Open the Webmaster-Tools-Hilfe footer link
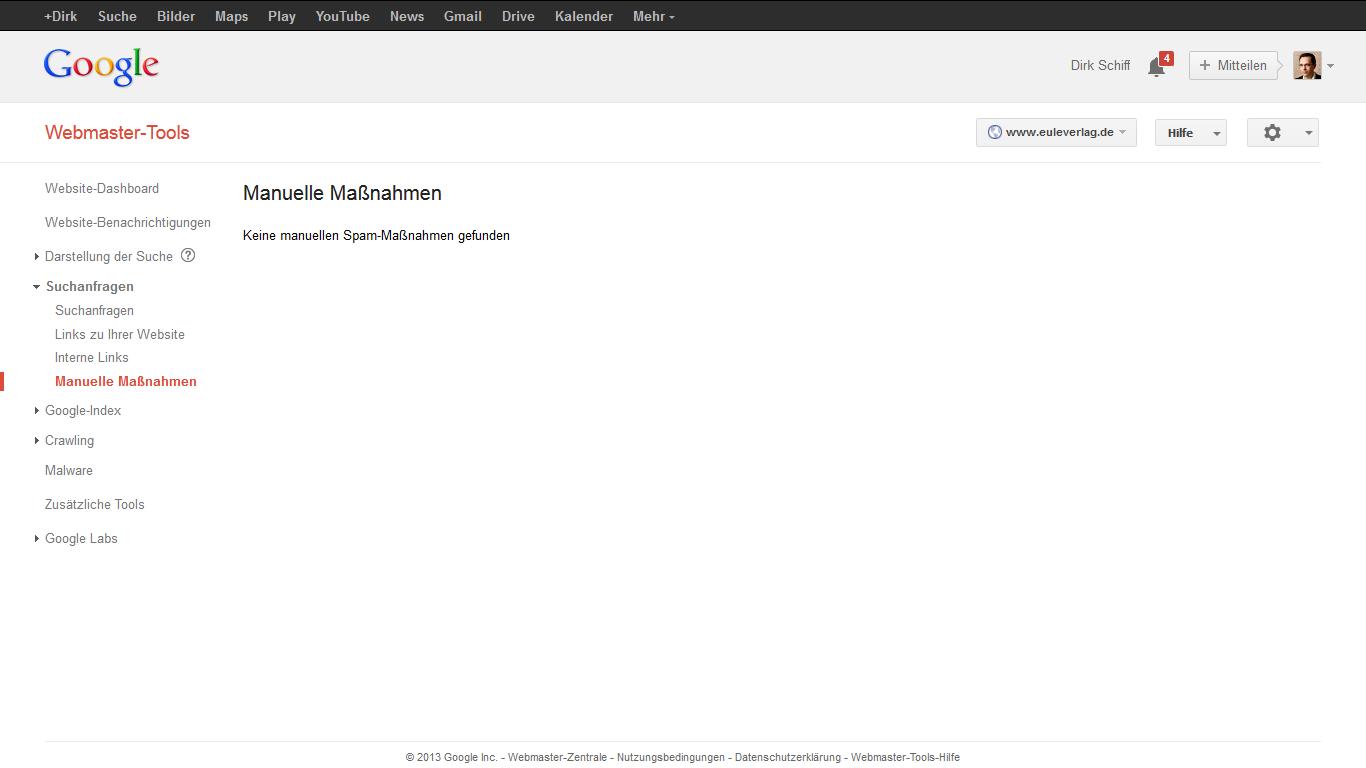Image resolution: width=1366 pixels, height=768 pixels. pos(905,757)
